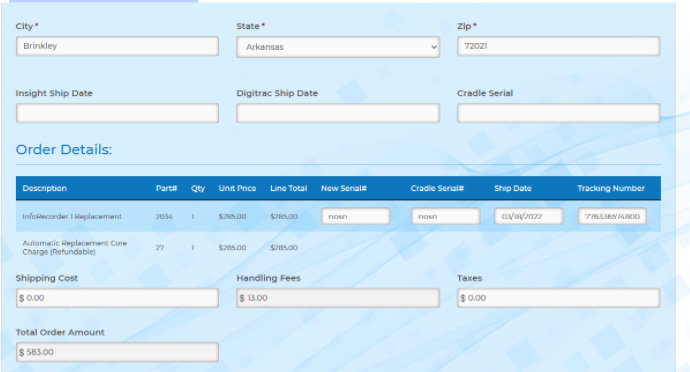Click the Zip field with 72021
The width and height of the screenshot is (690, 372).
click(x=558, y=46)
